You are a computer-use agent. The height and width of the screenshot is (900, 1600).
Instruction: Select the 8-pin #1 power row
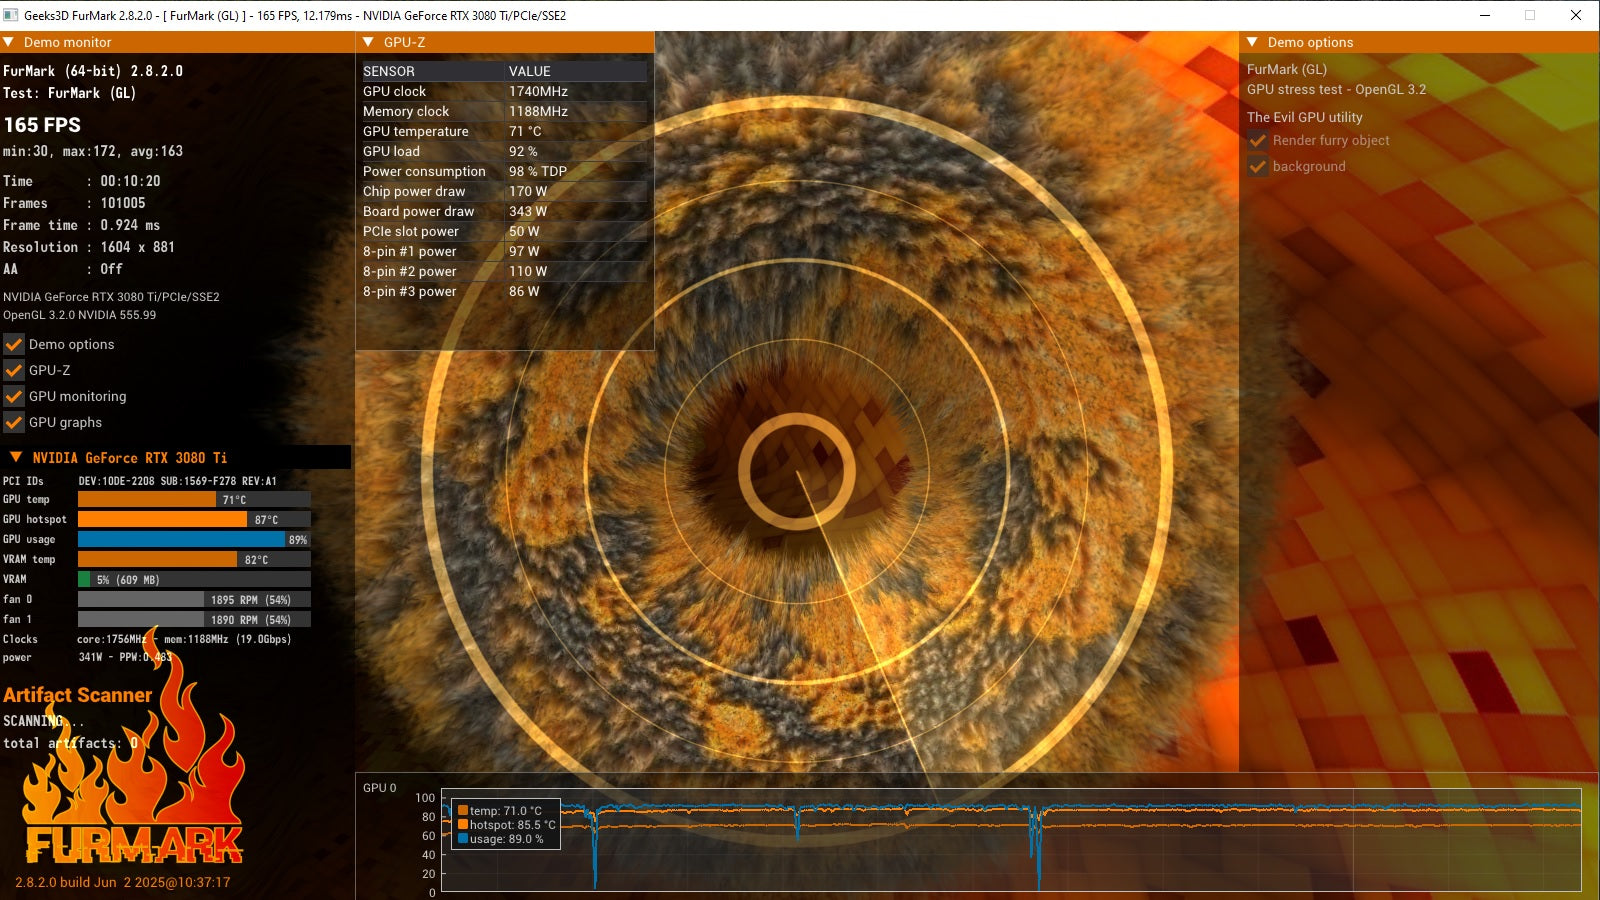[x=505, y=251]
